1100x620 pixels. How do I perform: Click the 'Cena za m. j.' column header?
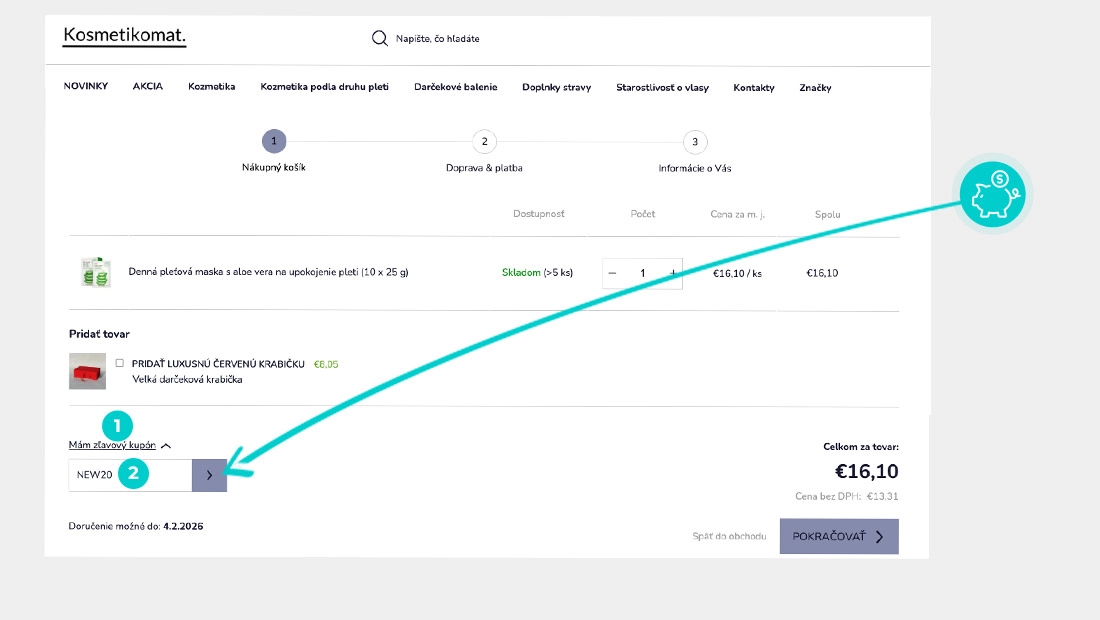coord(737,215)
